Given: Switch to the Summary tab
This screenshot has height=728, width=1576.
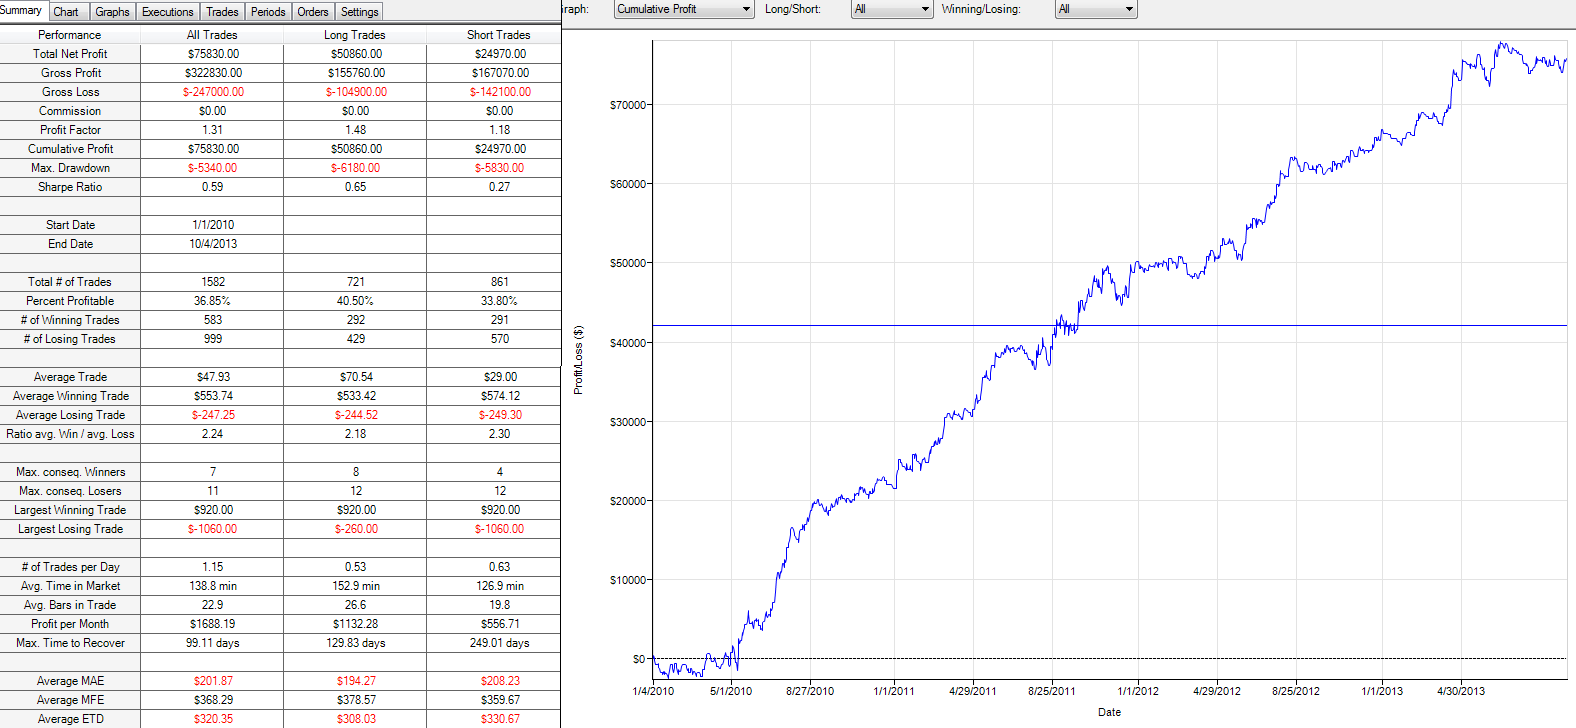Looking at the screenshot, I should 22,10.
